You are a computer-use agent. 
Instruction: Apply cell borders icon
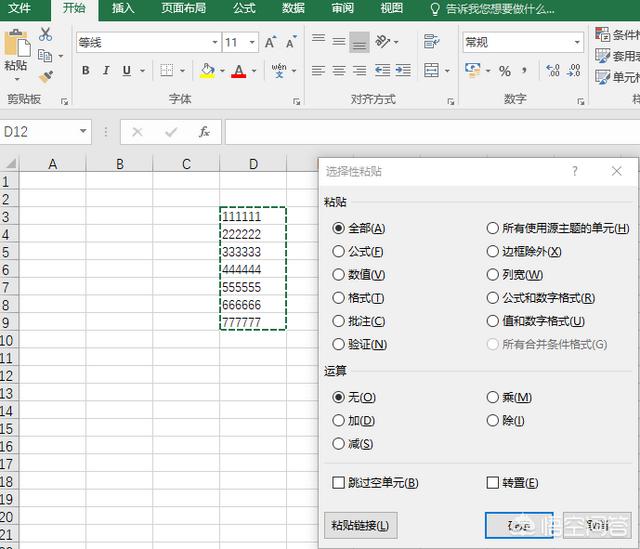tap(167, 71)
